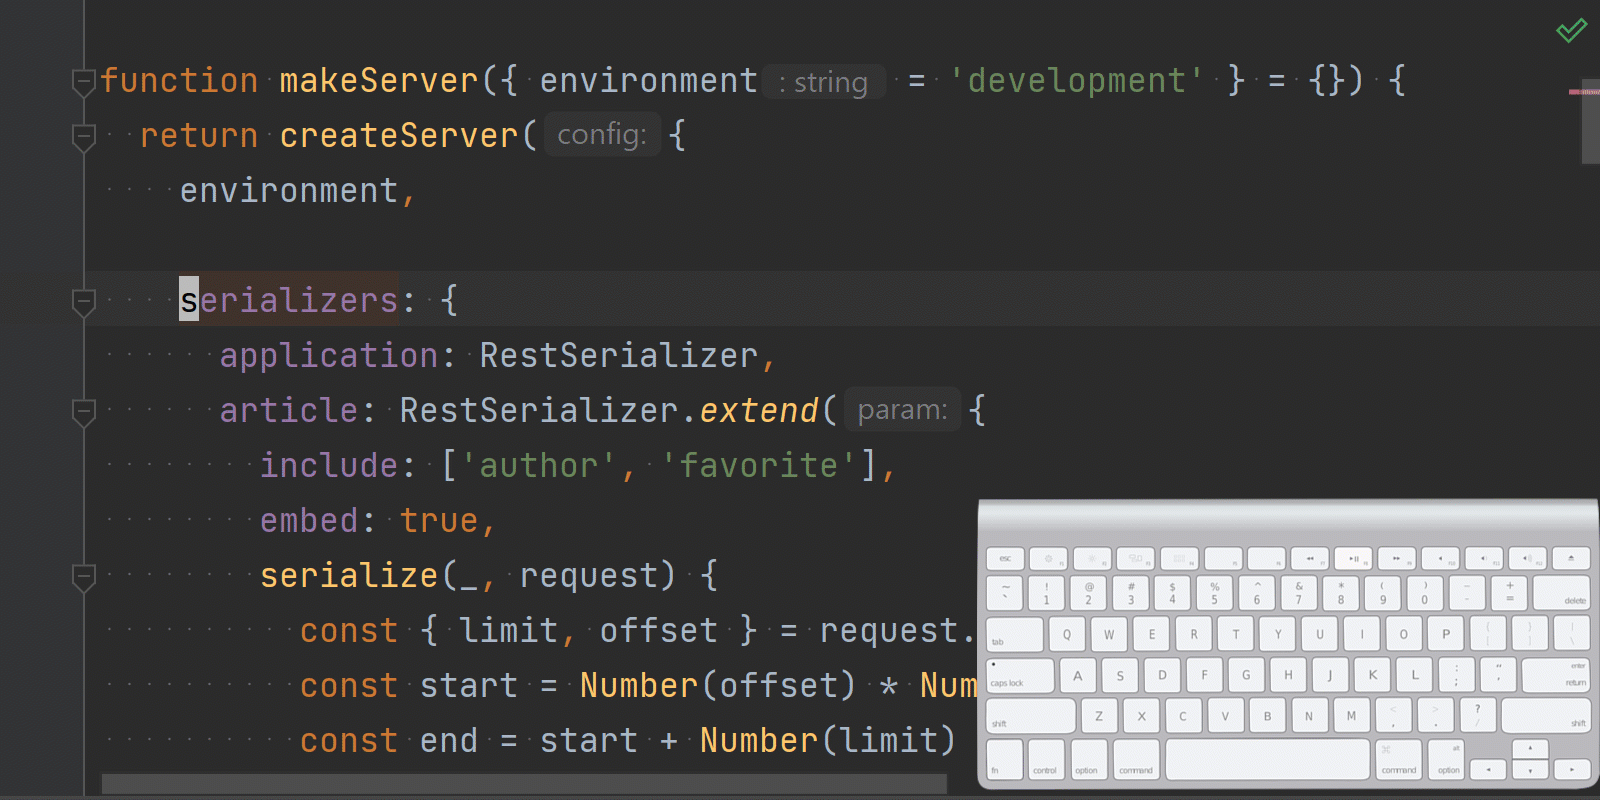Collapse the makeServer function fold marker
The height and width of the screenshot is (800, 1600).
(84, 81)
